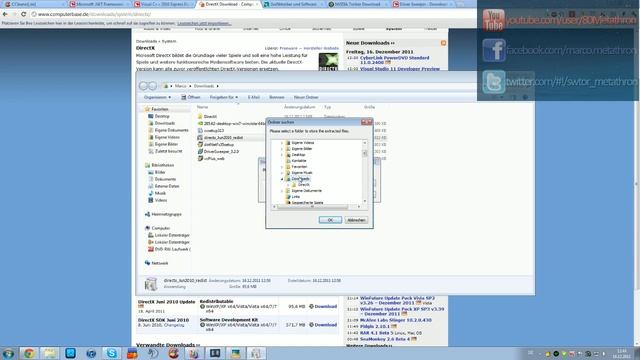Expand DirectX subfolder node in dialog
Viewport: 640px width, 360px height.
coord(287,185)
